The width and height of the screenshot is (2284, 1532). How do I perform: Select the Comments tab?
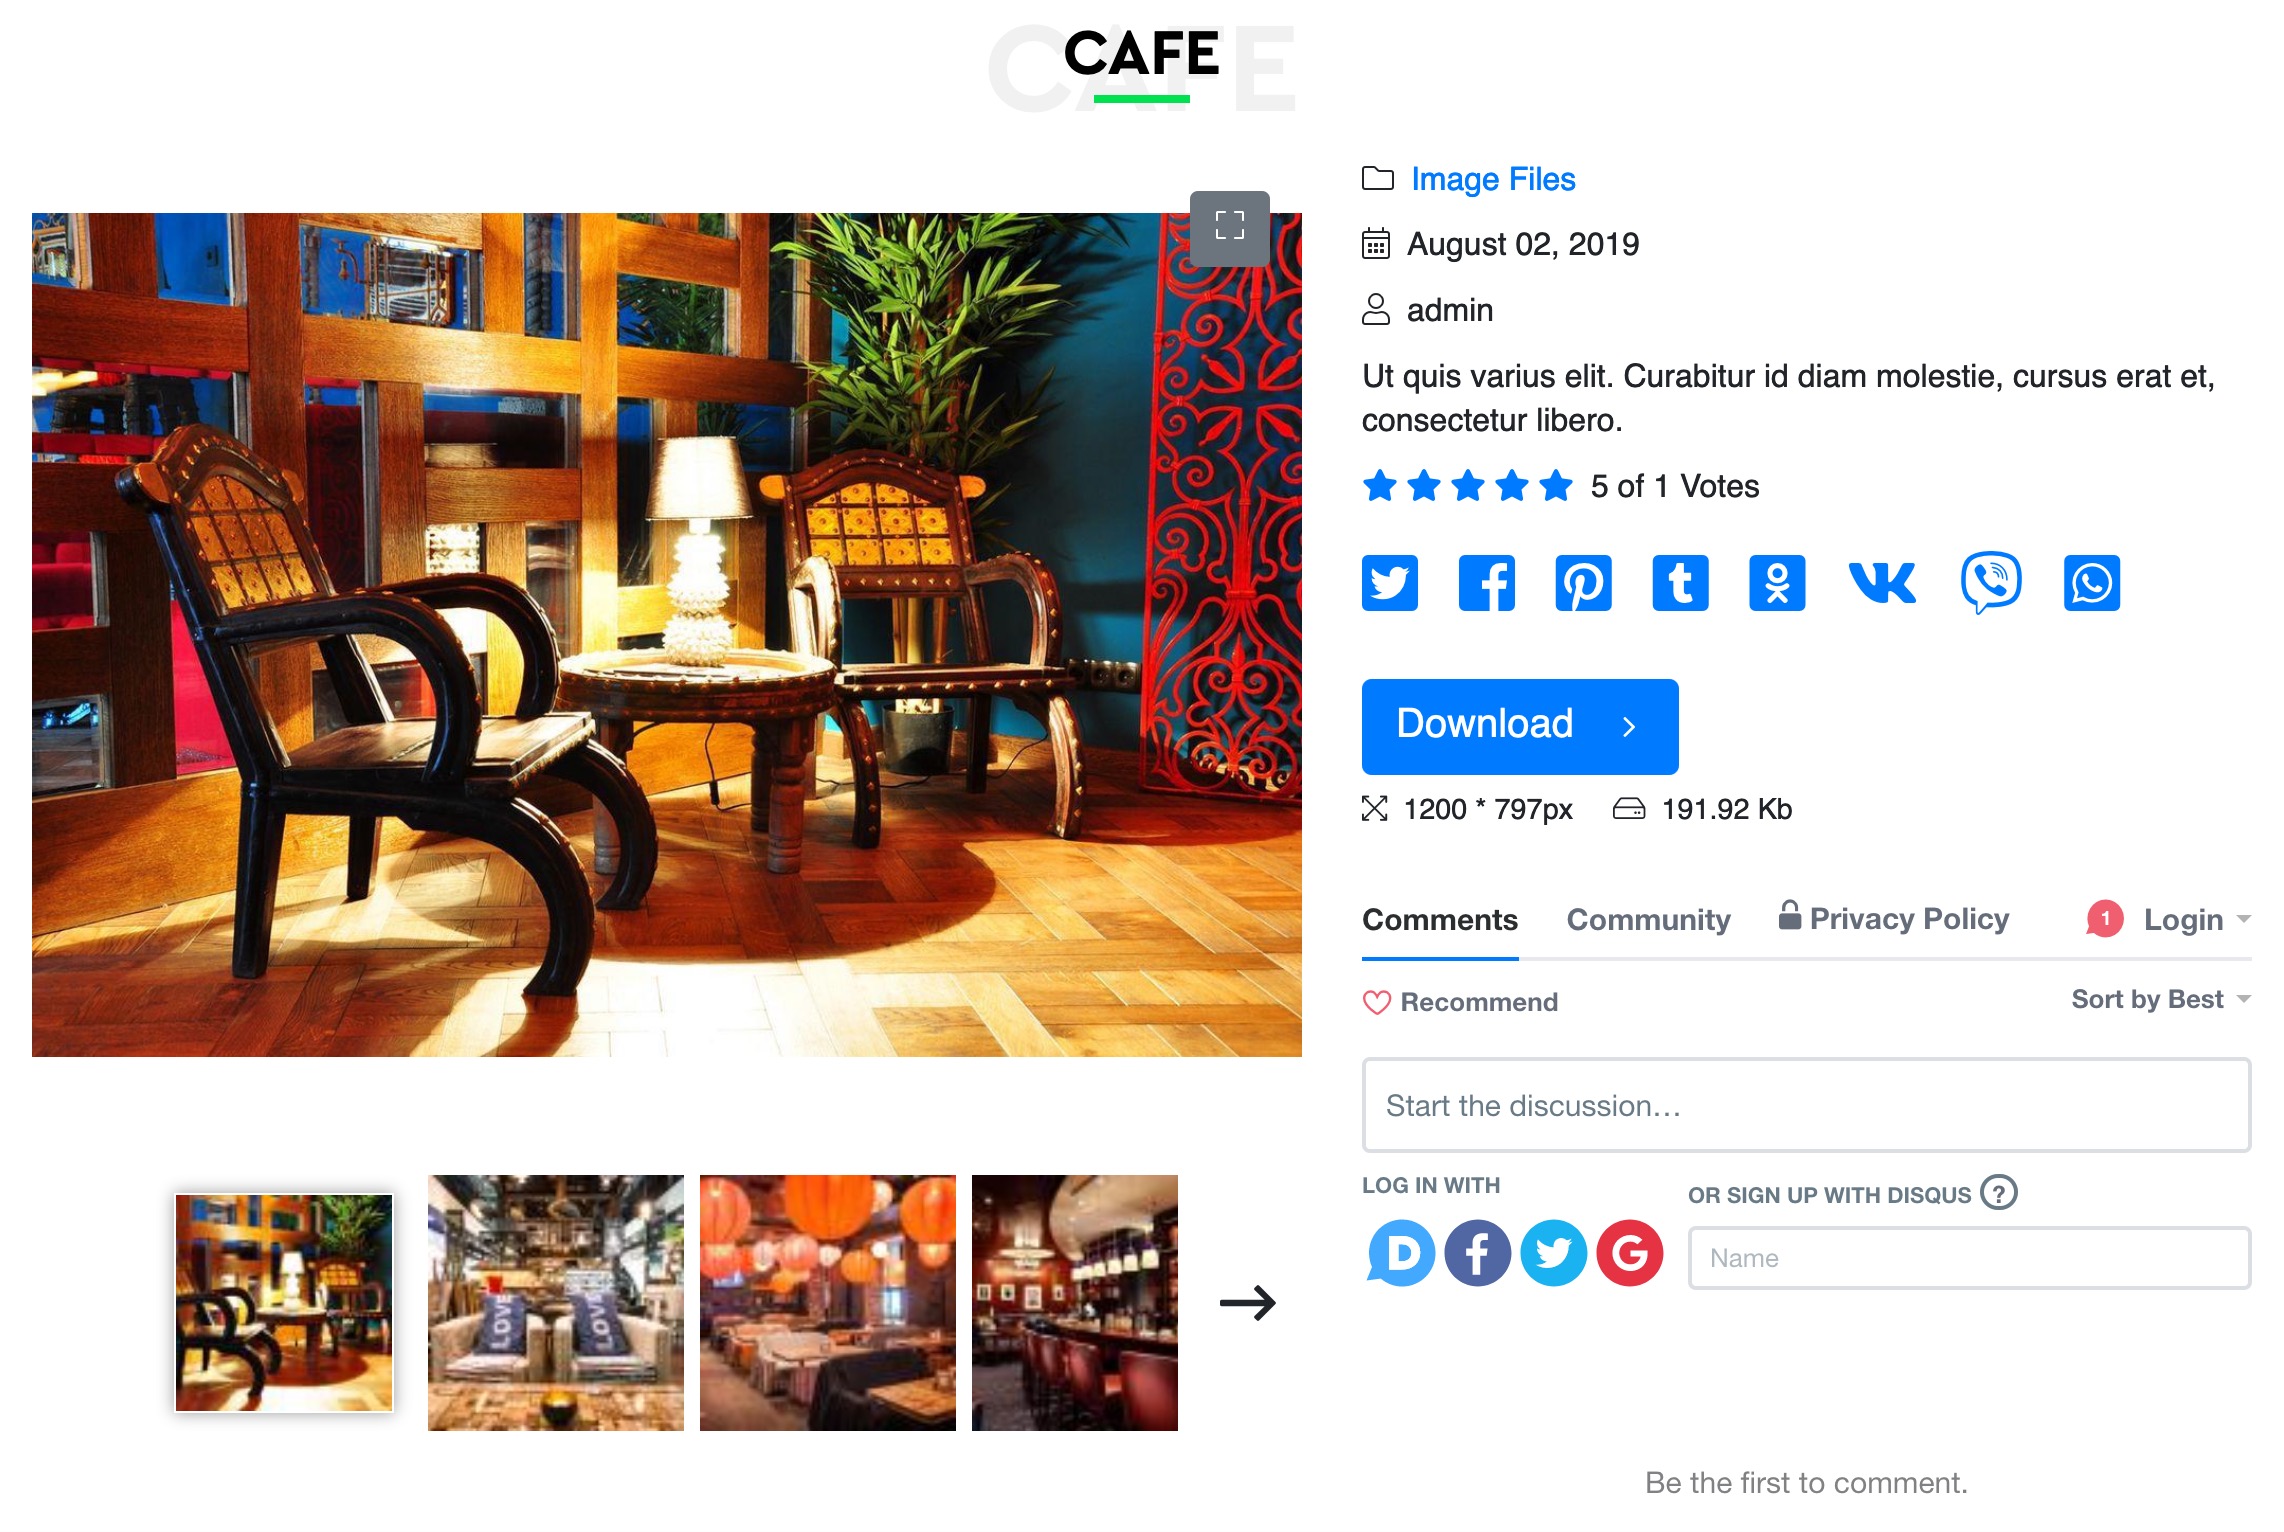(x=1439, y=920)
